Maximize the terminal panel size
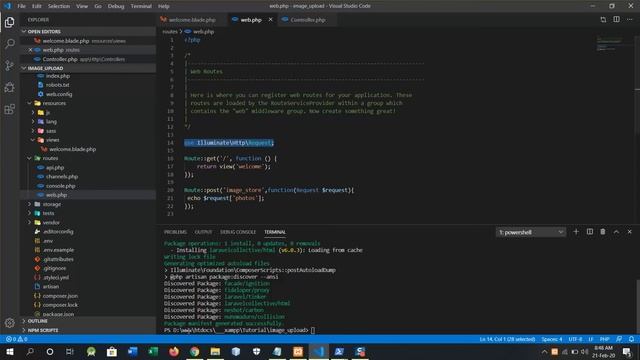 coord(616,232)
